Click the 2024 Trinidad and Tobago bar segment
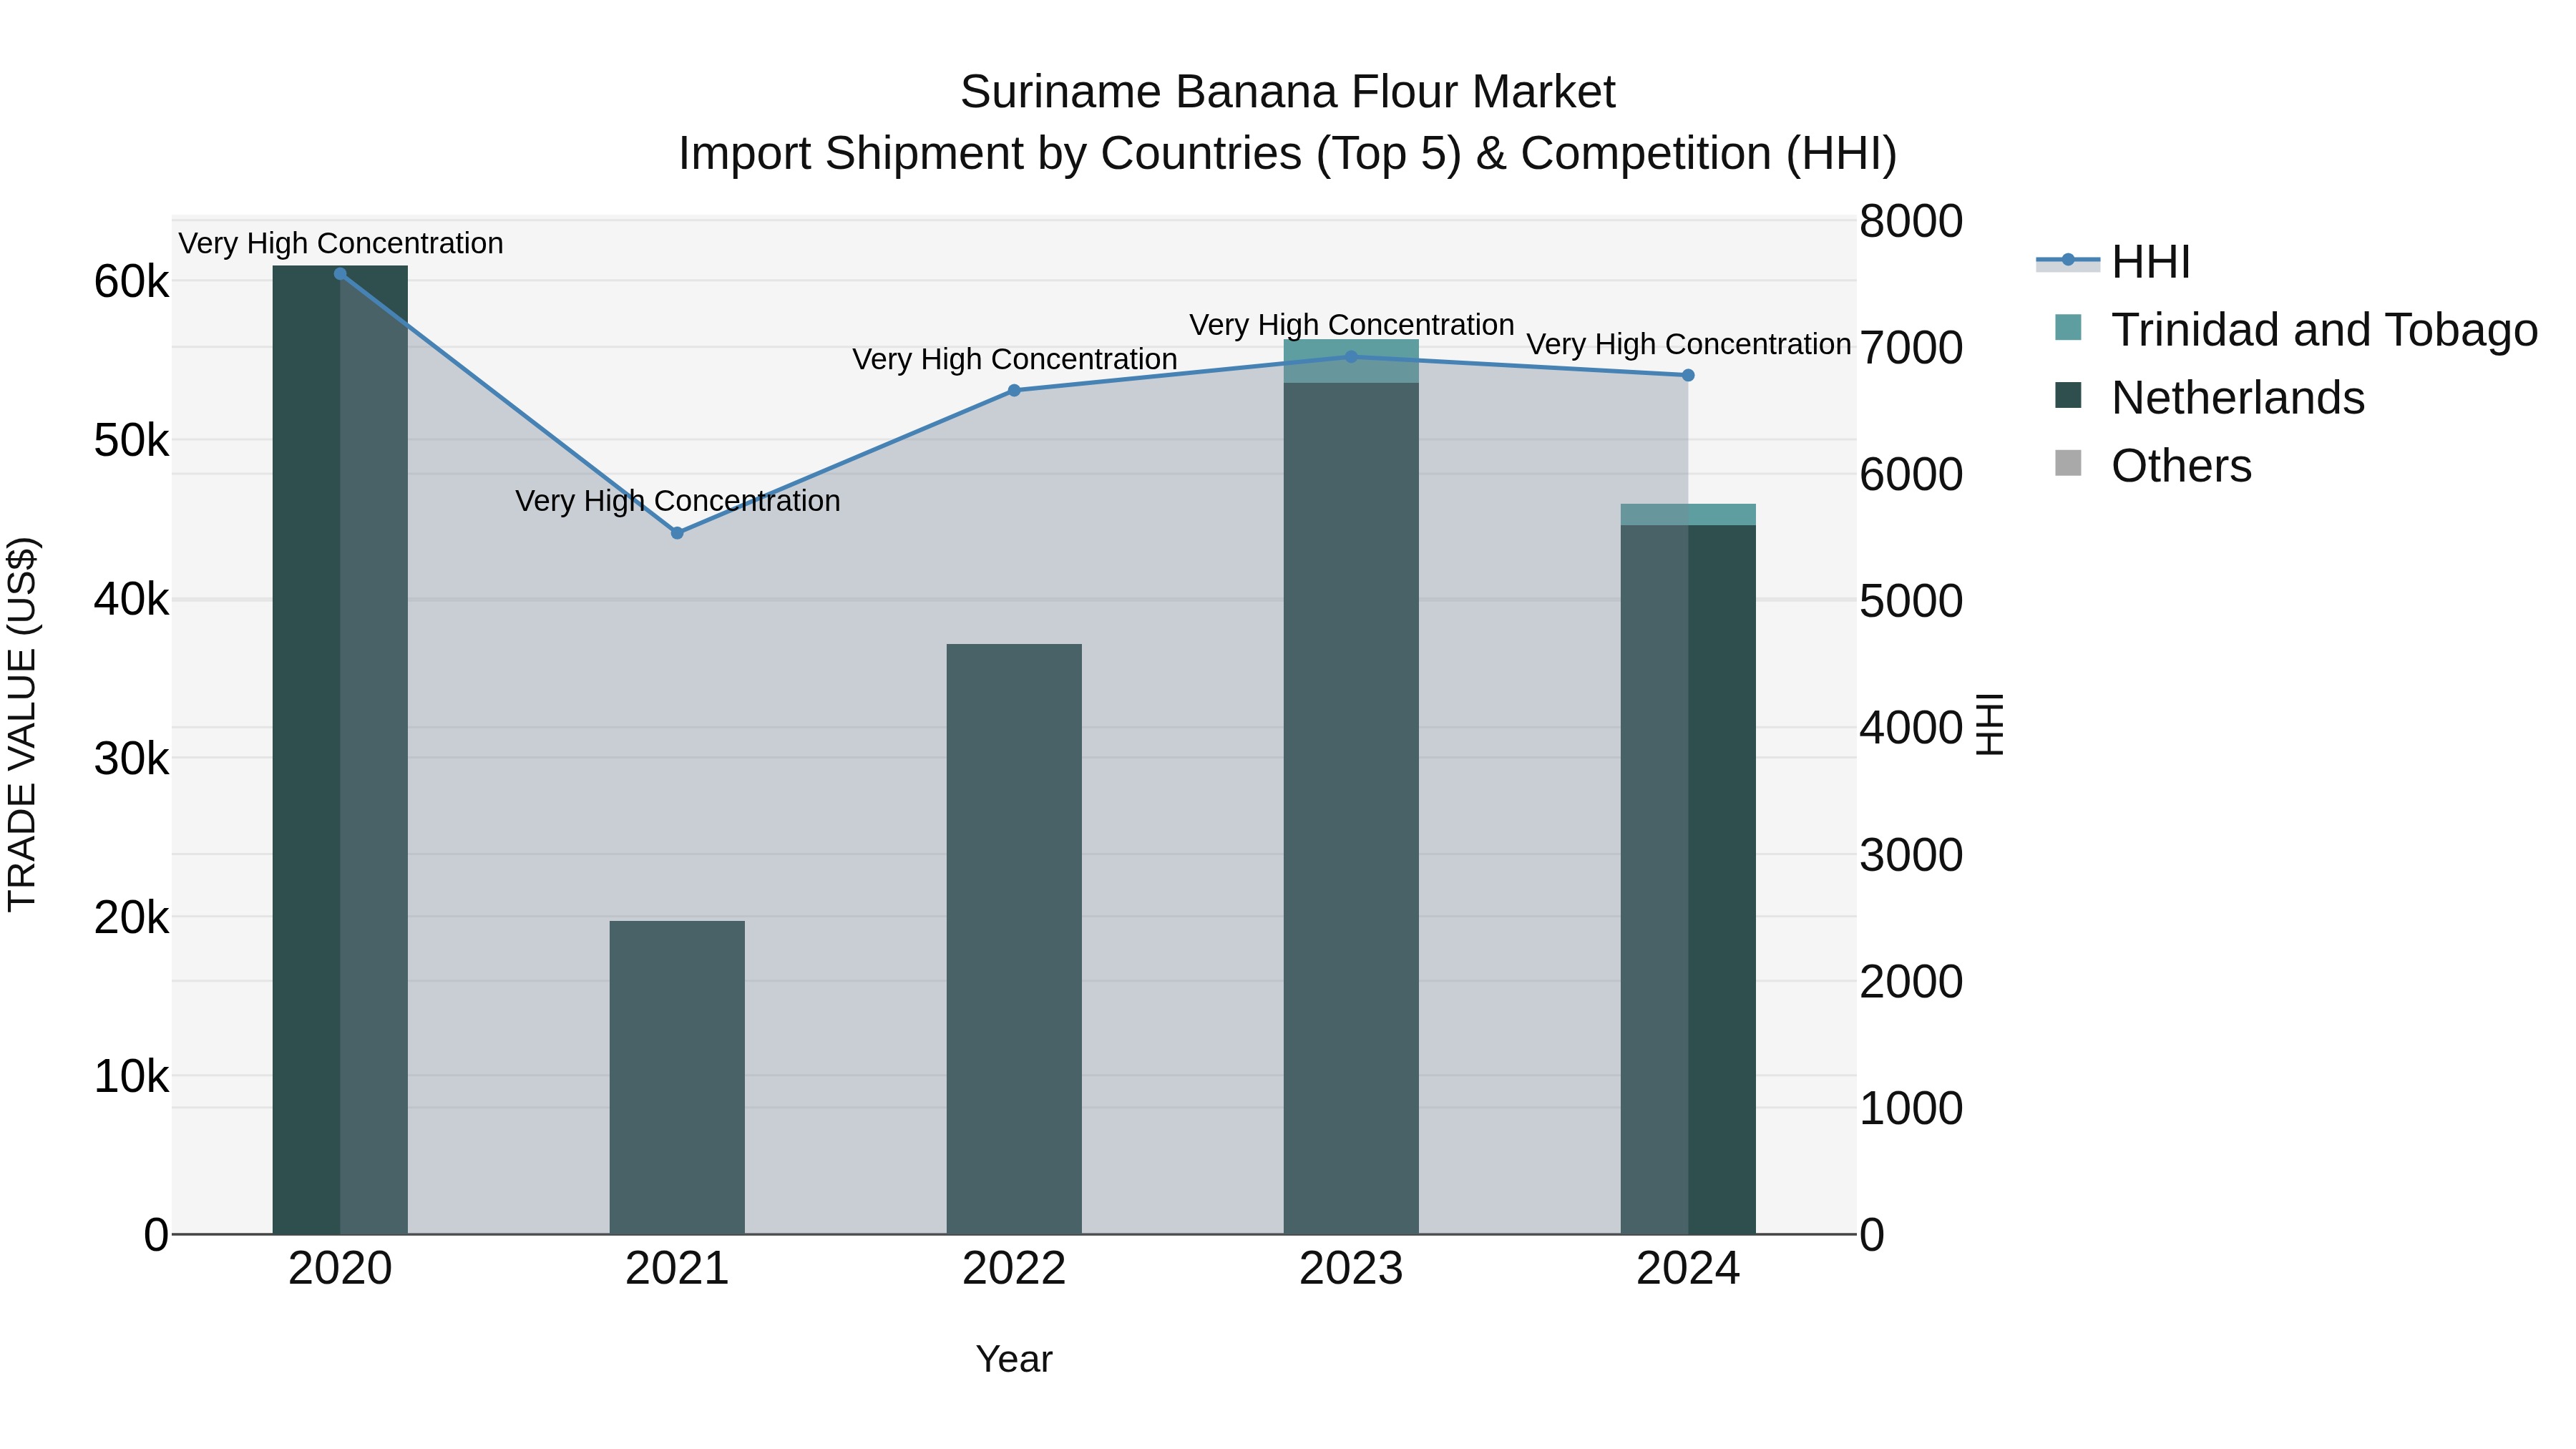Image resolution: width=2576 pixels, height=1449 pixels. (x=1688, y=514)
